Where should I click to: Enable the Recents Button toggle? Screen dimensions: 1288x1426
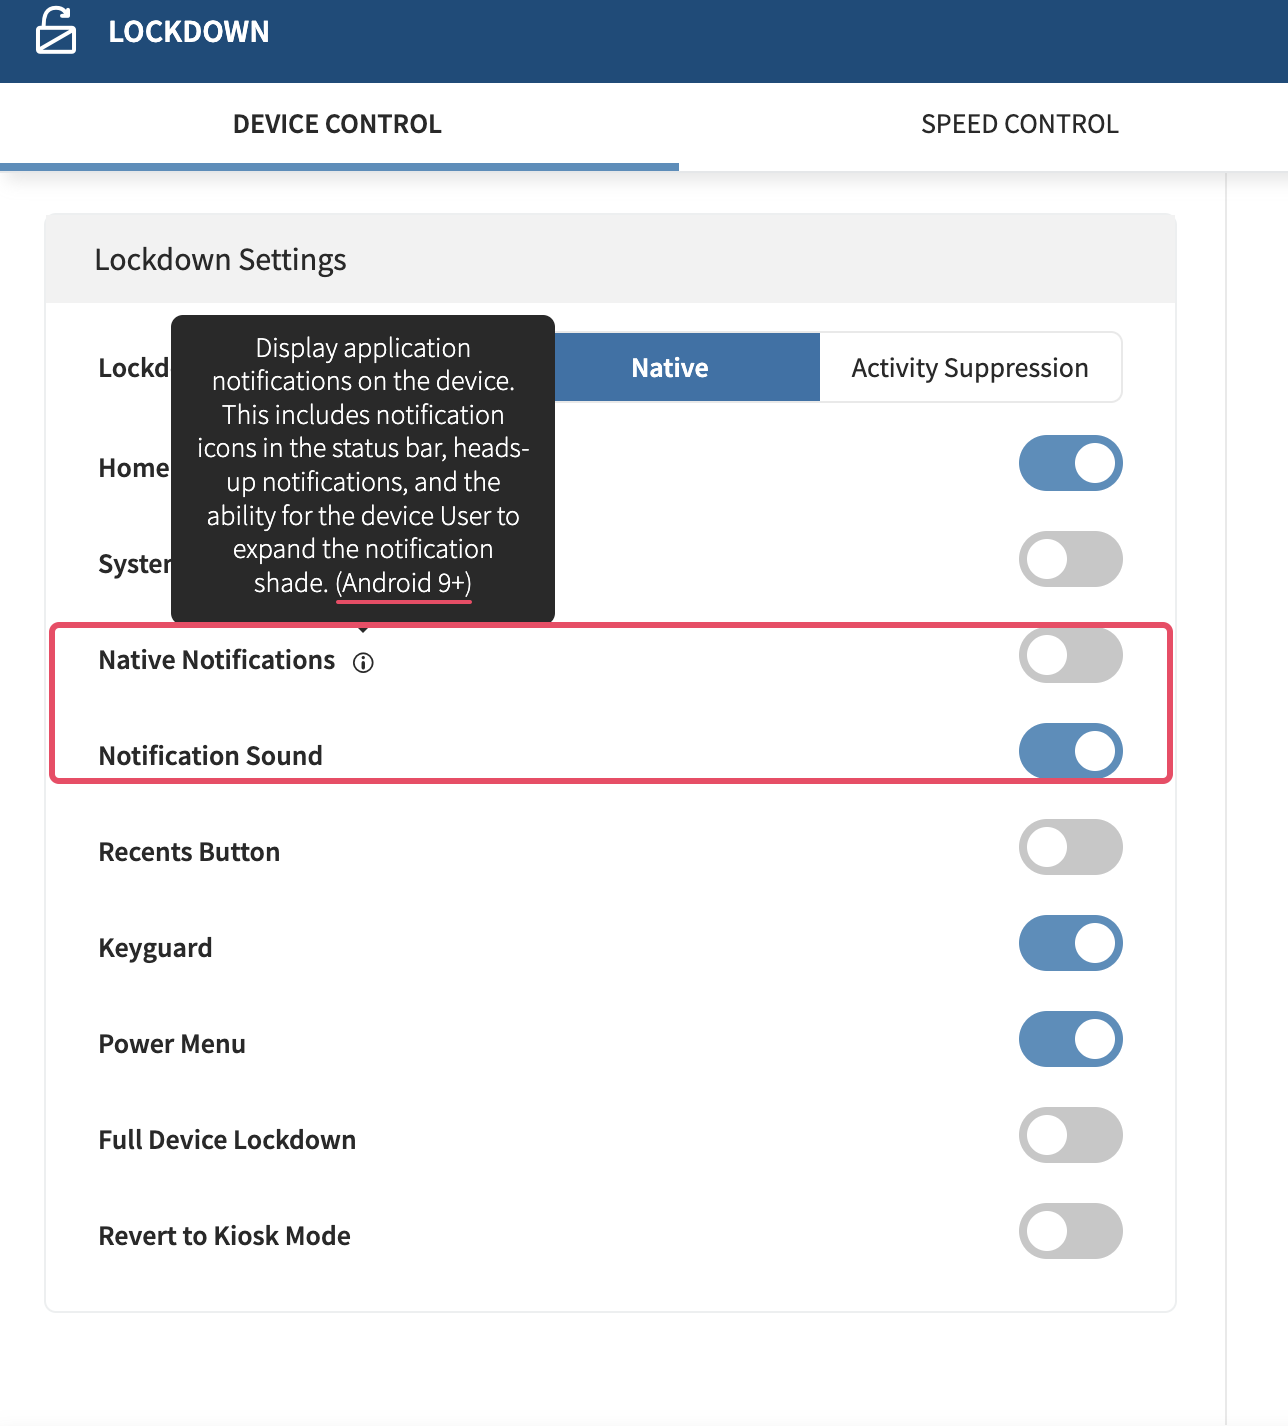[1070, 848]
